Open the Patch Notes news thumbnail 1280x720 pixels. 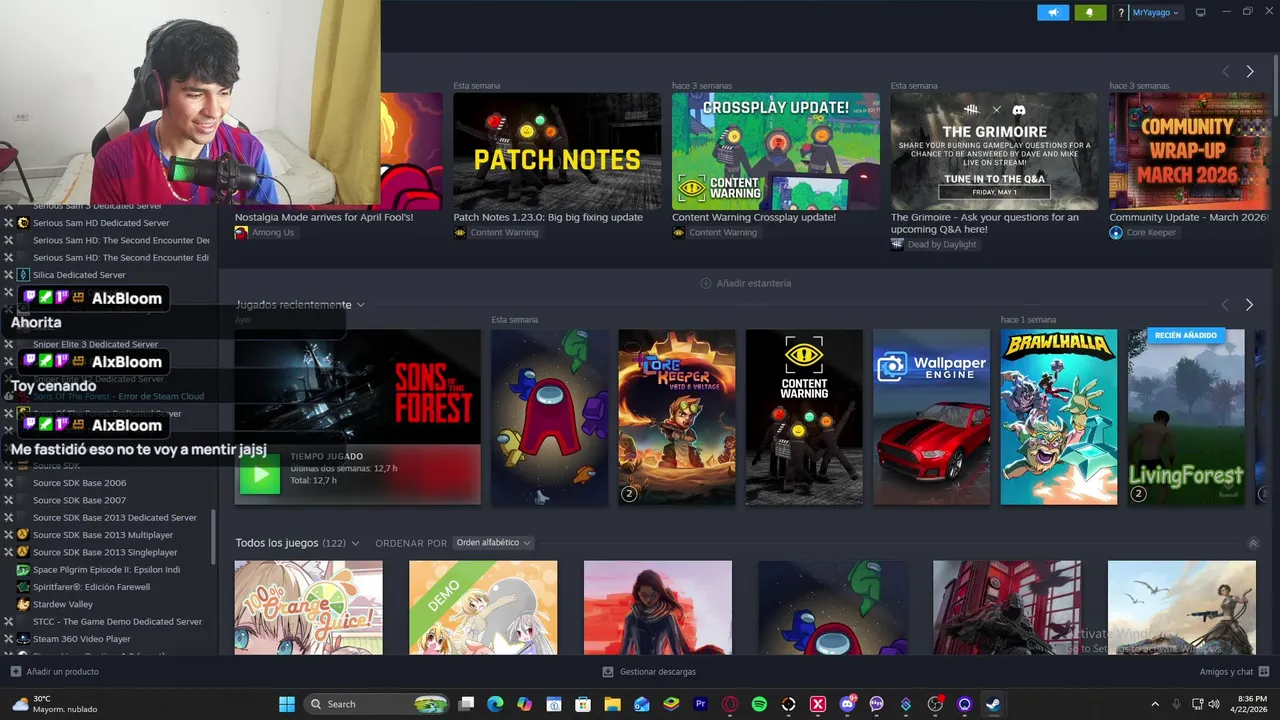[x=557, y=151]
